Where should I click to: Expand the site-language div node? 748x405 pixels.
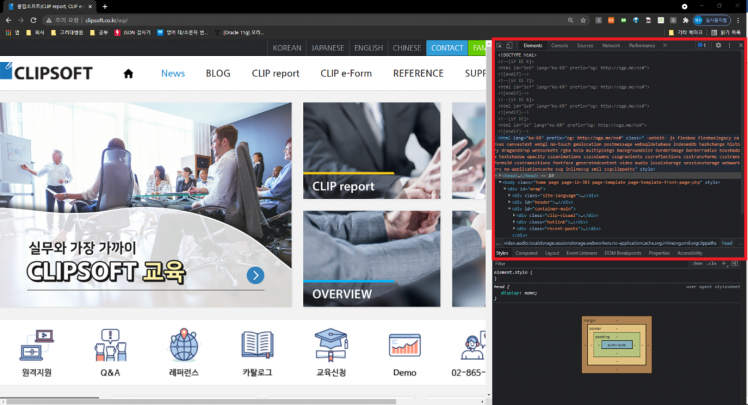[x=509, y=196]
